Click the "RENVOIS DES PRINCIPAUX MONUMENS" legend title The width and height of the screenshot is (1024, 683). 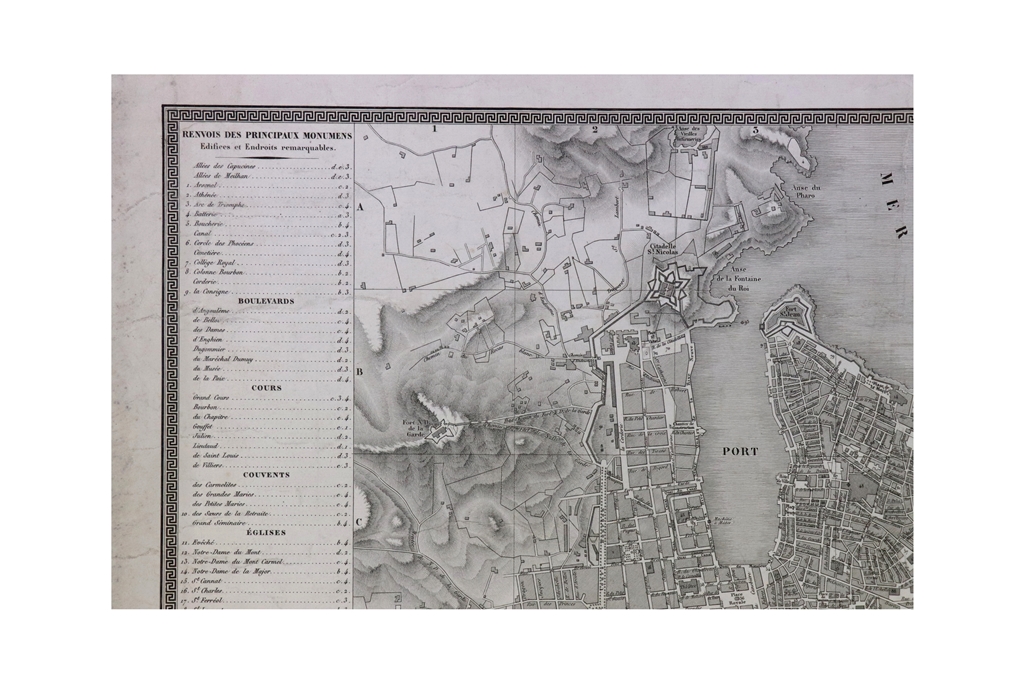pos(267,136)
